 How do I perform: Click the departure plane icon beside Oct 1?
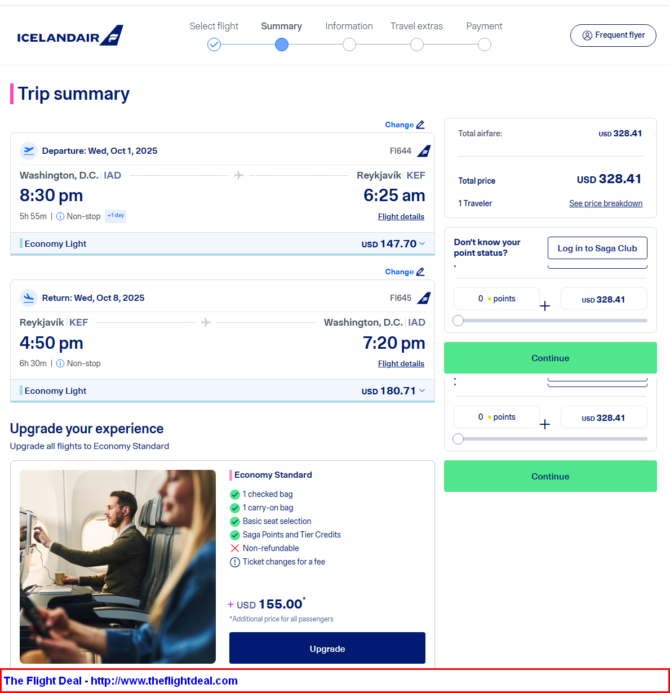pyautogui.click(x=29, y=151)
